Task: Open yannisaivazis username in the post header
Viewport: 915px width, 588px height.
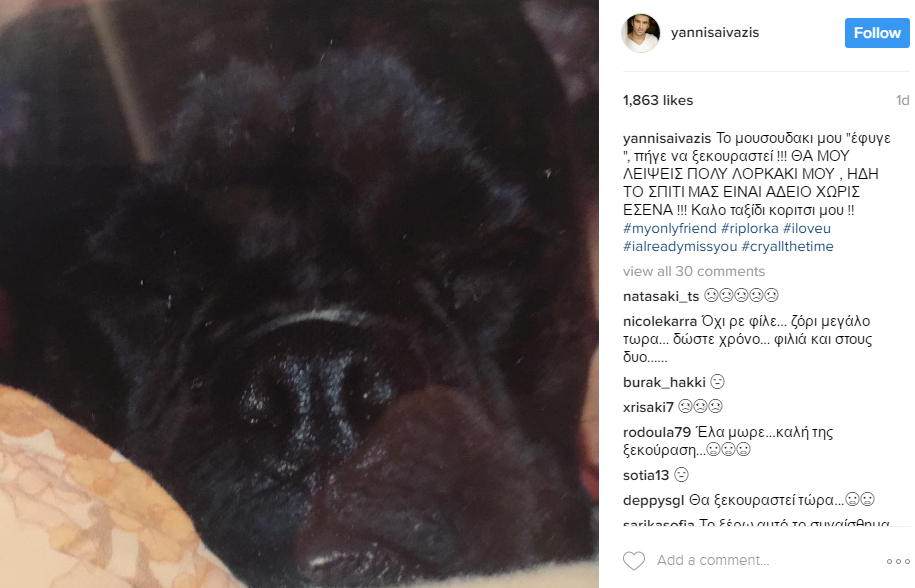Action: (715, 33)
